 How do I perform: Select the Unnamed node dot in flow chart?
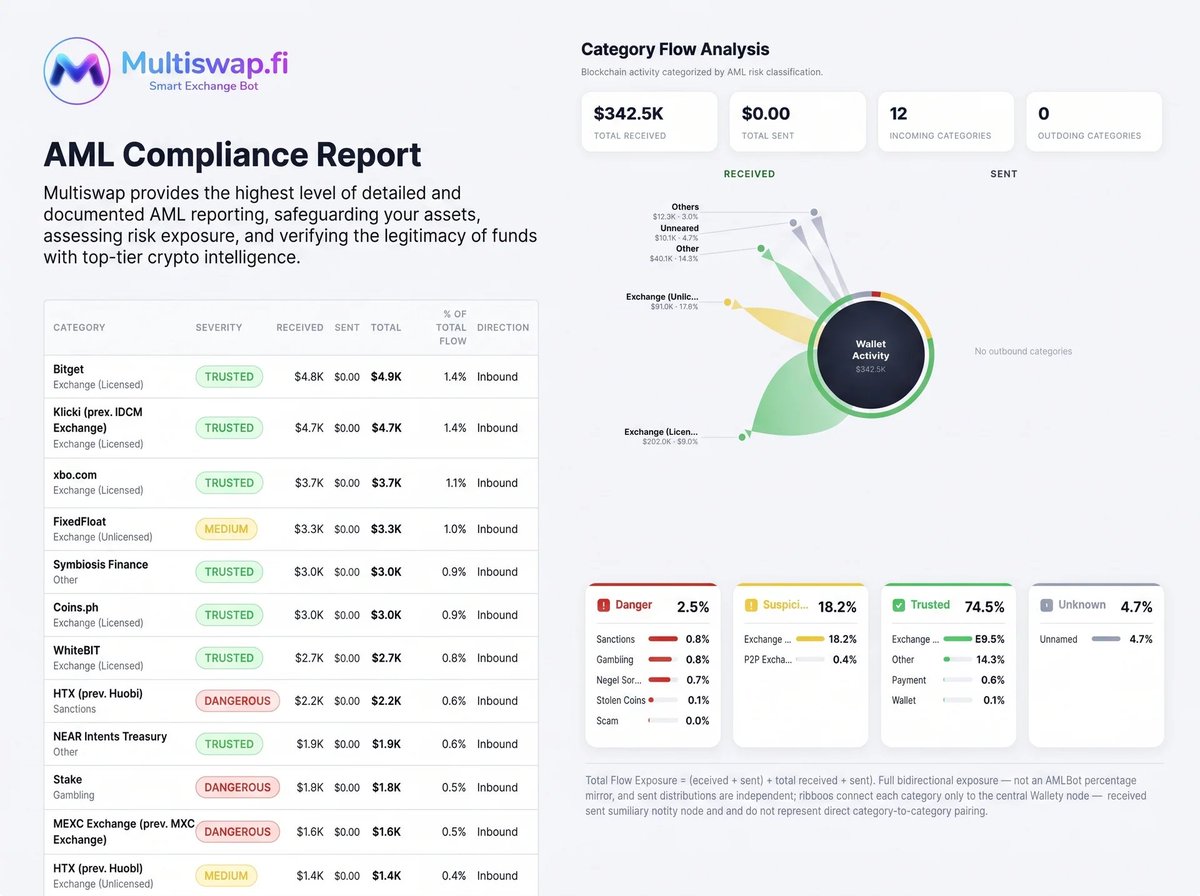click(x=793, y=223)
